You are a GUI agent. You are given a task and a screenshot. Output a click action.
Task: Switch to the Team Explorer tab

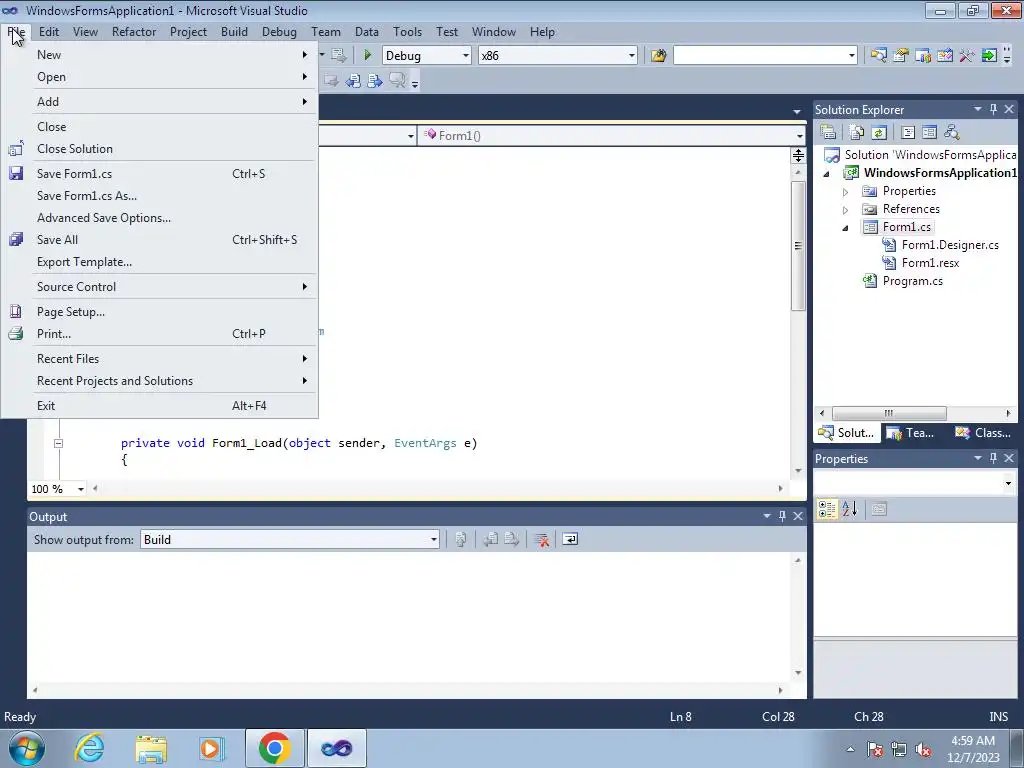click(x=910, y=432)
